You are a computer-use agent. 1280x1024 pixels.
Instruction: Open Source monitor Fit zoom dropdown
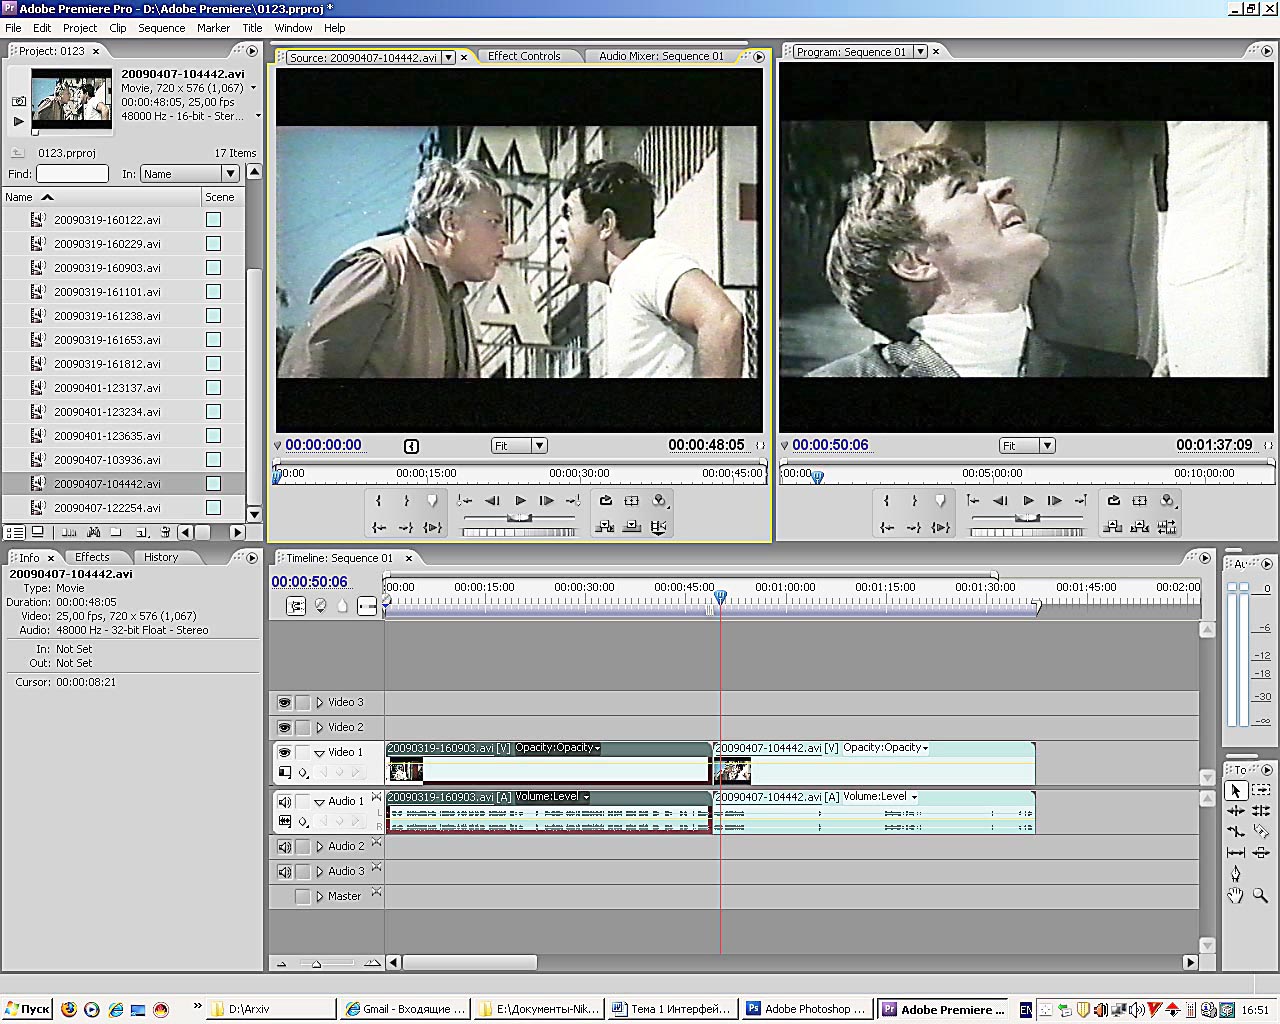[519, 446]
